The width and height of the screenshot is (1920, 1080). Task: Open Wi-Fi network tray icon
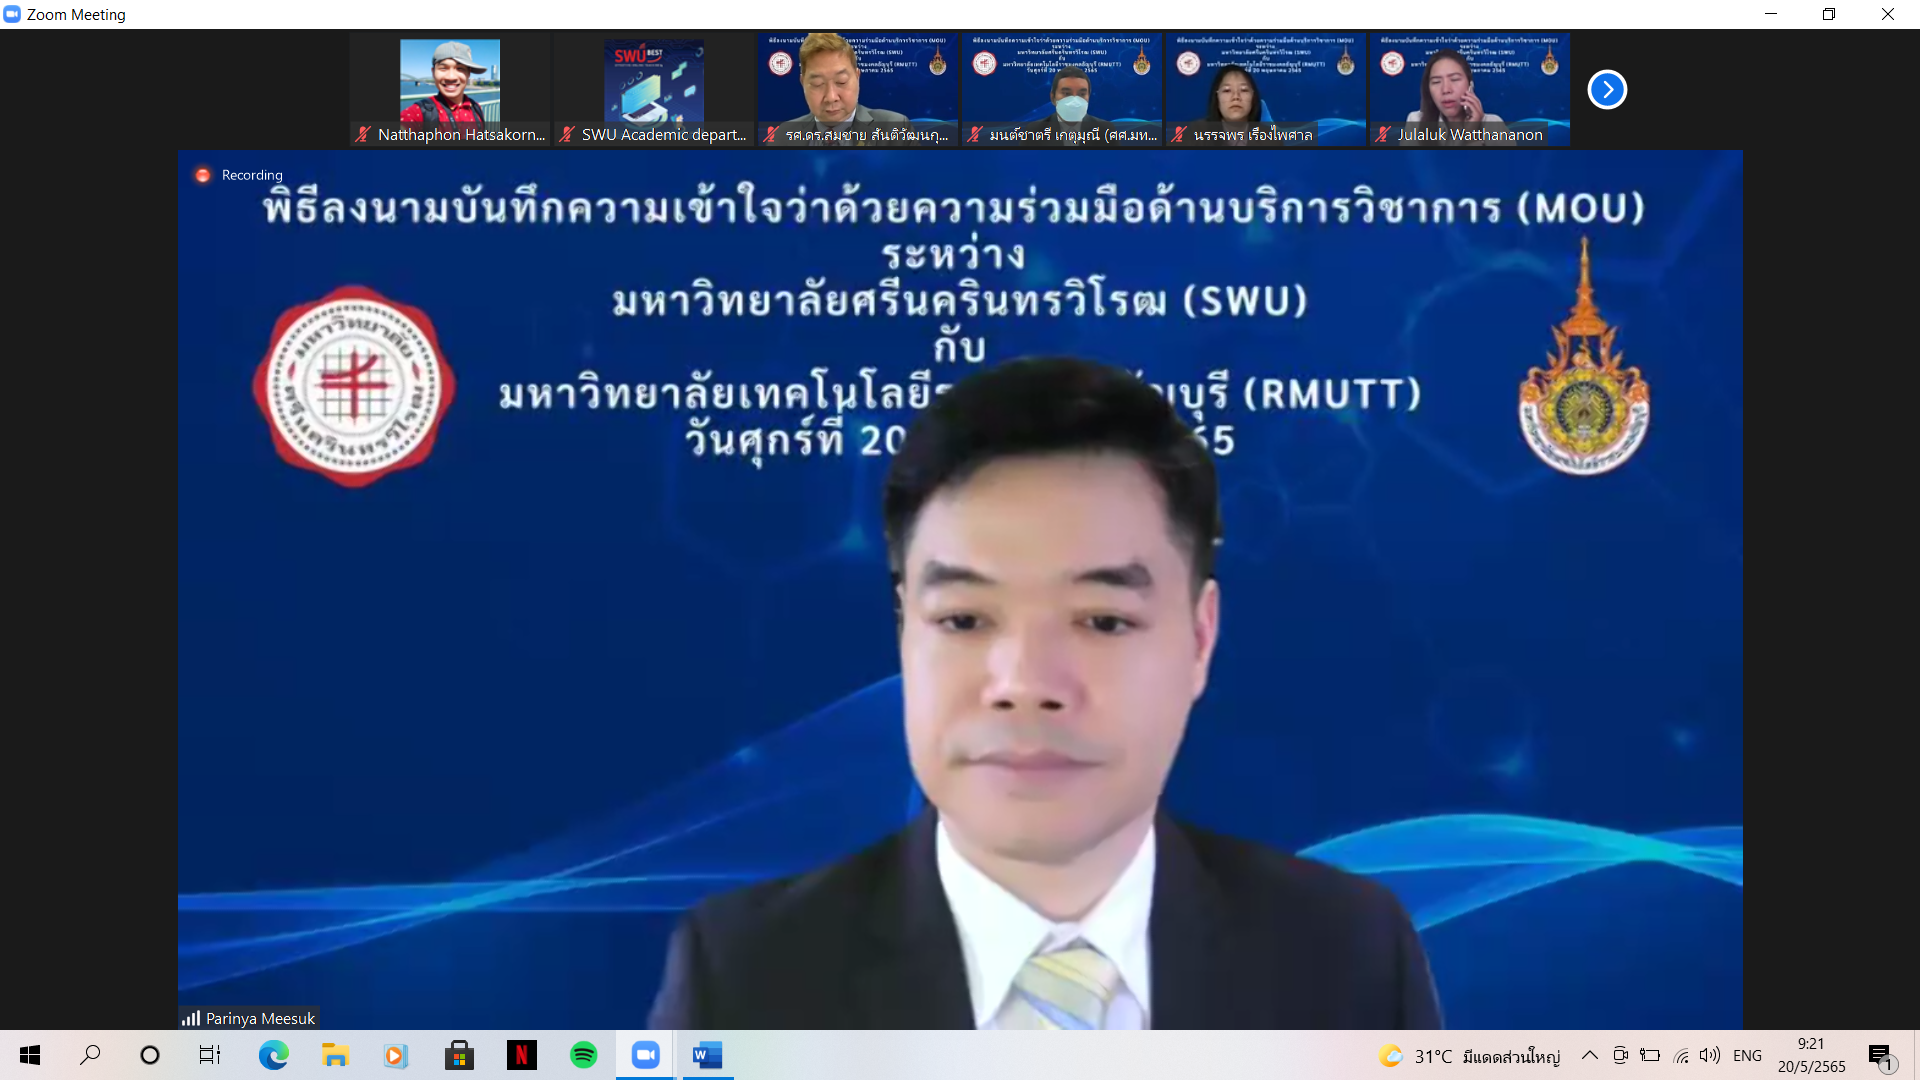point(1681,1055)
